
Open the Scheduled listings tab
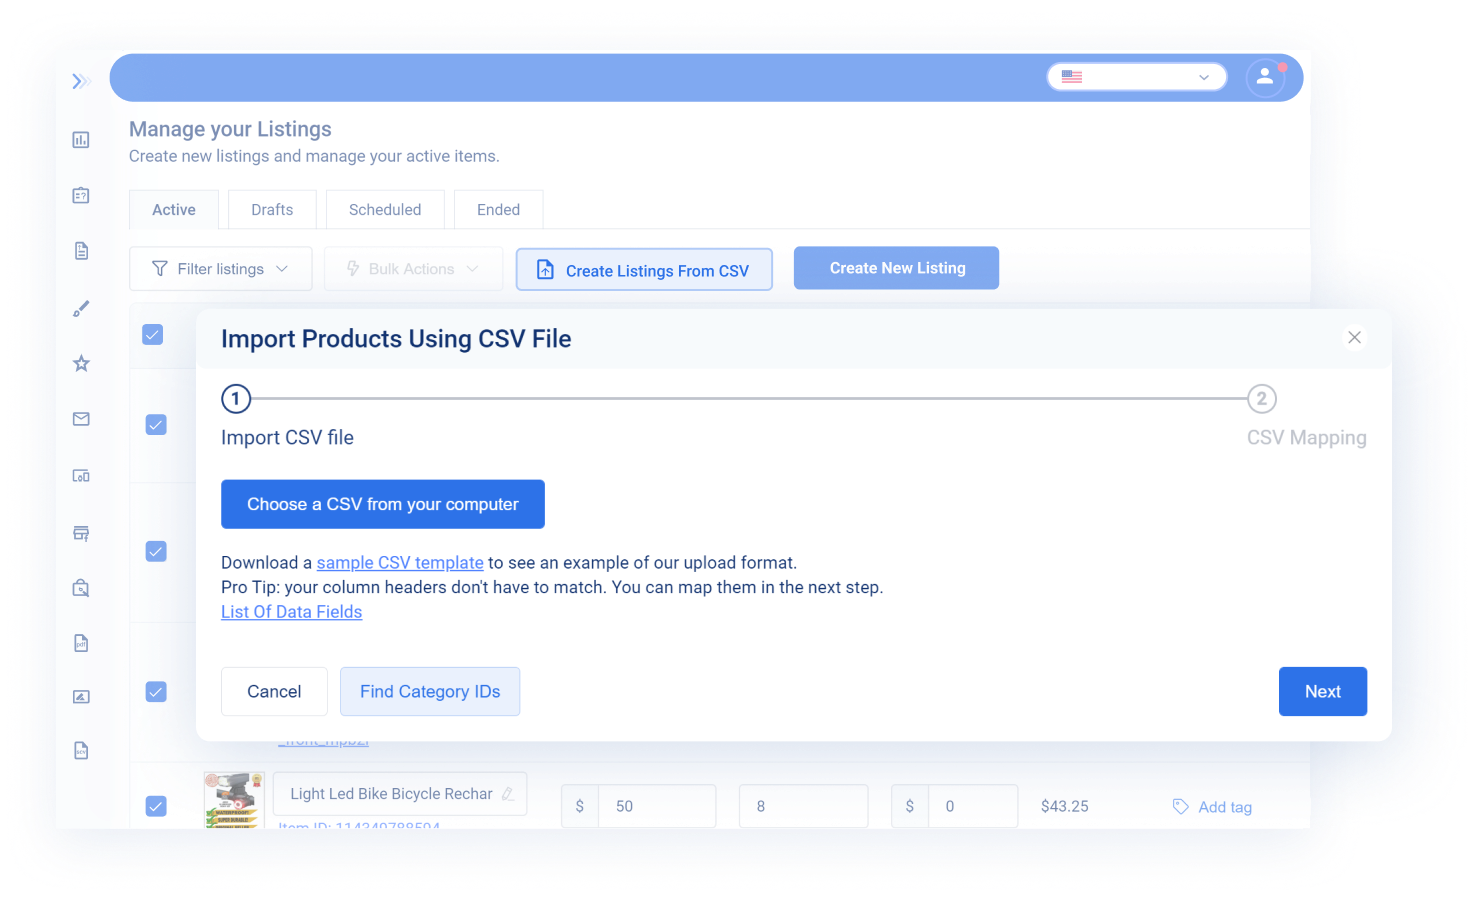(385, 209)
